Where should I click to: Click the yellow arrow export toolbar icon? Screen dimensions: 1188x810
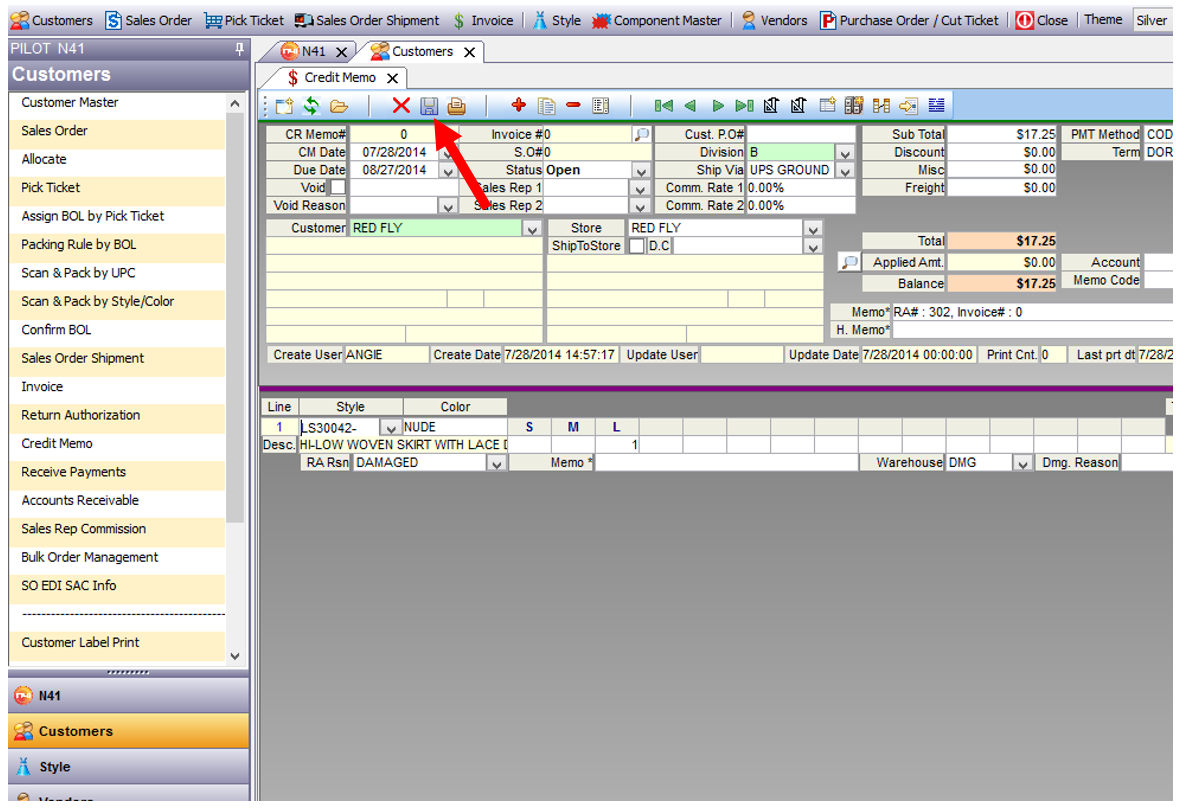click(x=908, y=106)
